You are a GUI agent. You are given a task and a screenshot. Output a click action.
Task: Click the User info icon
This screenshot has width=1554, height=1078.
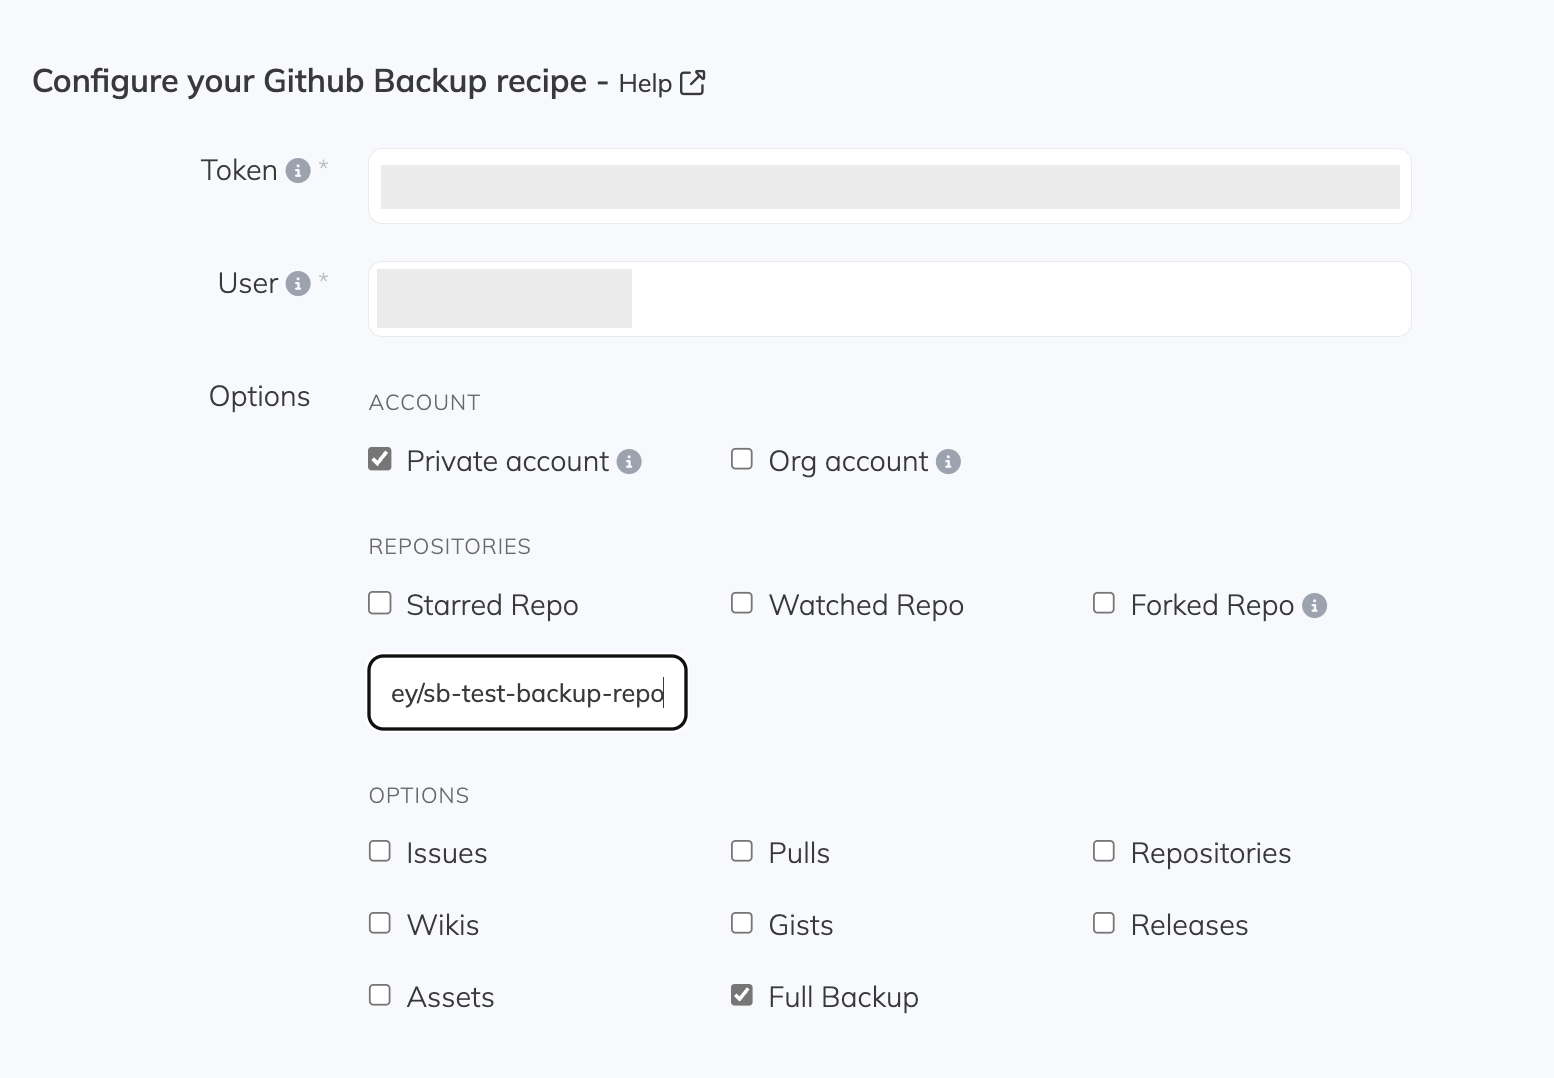pyautogui.click(x=297, y=284)
